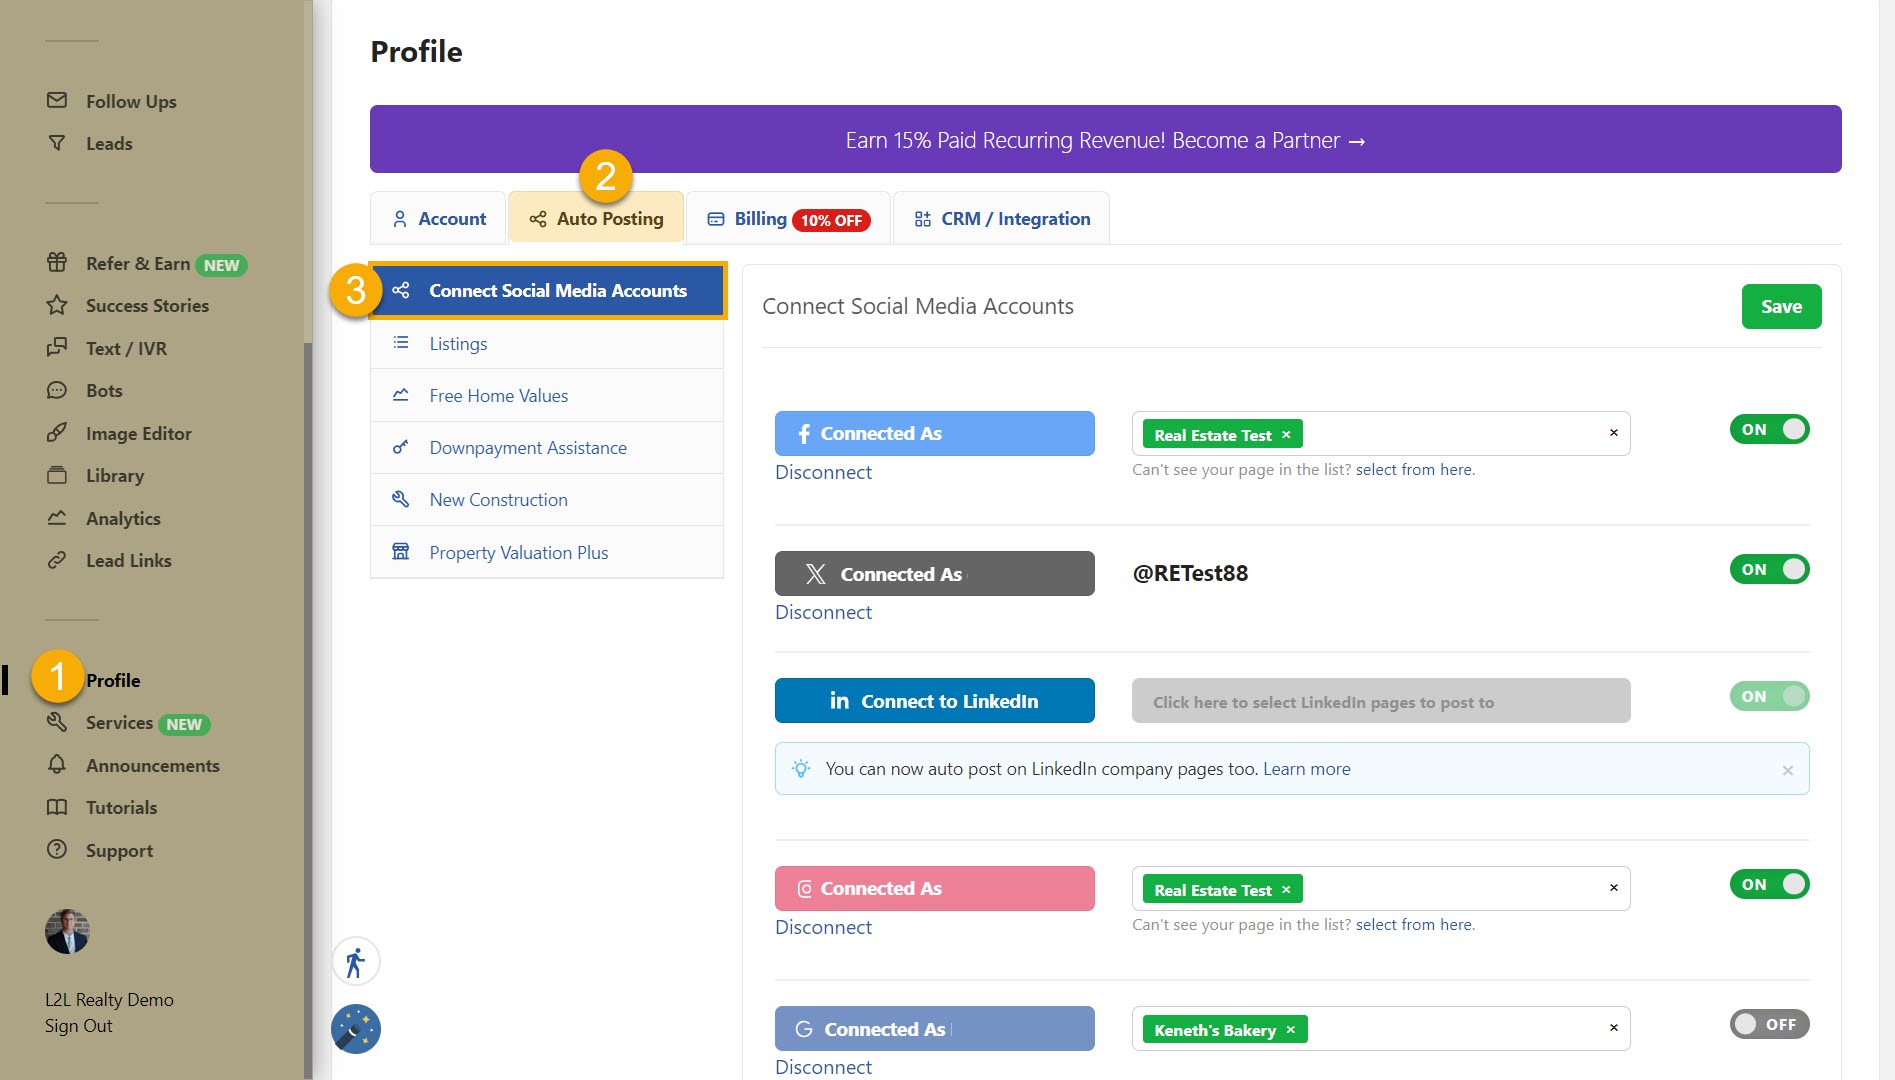Open the Instagram page selection dropdown

[x=1450, y=889]
